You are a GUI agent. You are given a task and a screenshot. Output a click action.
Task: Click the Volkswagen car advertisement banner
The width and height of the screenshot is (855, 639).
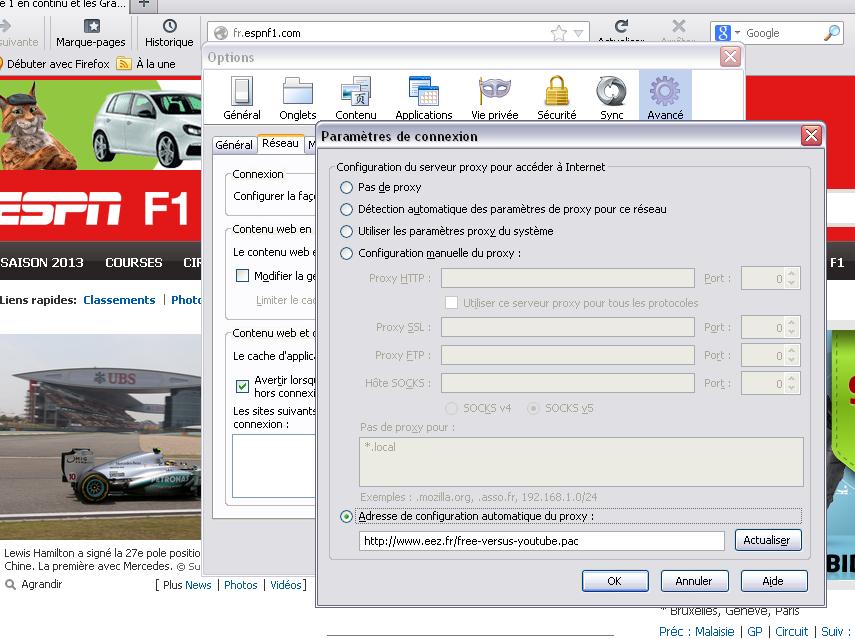point(100,124)
